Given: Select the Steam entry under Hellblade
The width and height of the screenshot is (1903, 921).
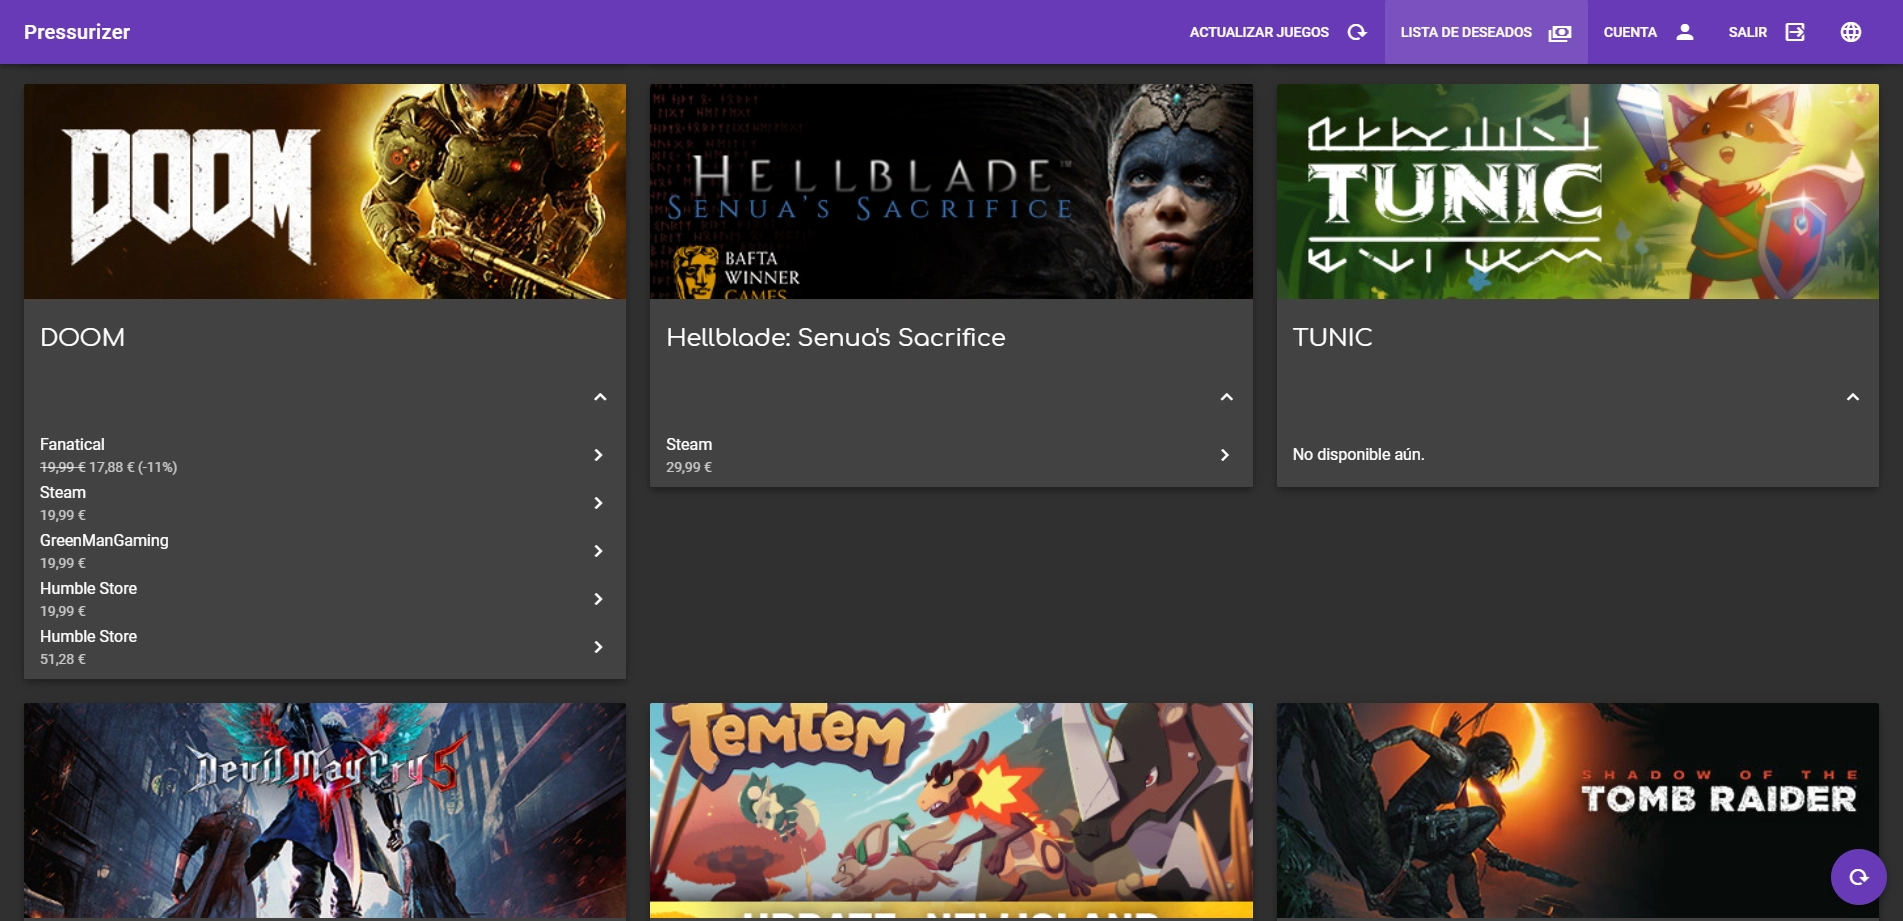Looking at the screenshot, I should coord(951,455).
